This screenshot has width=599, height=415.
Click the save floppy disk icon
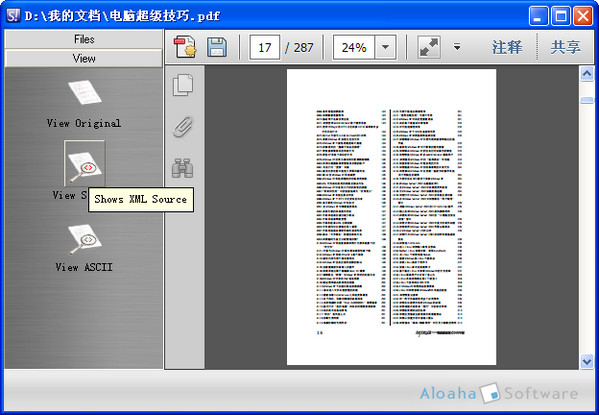click(x=217, y=47)
